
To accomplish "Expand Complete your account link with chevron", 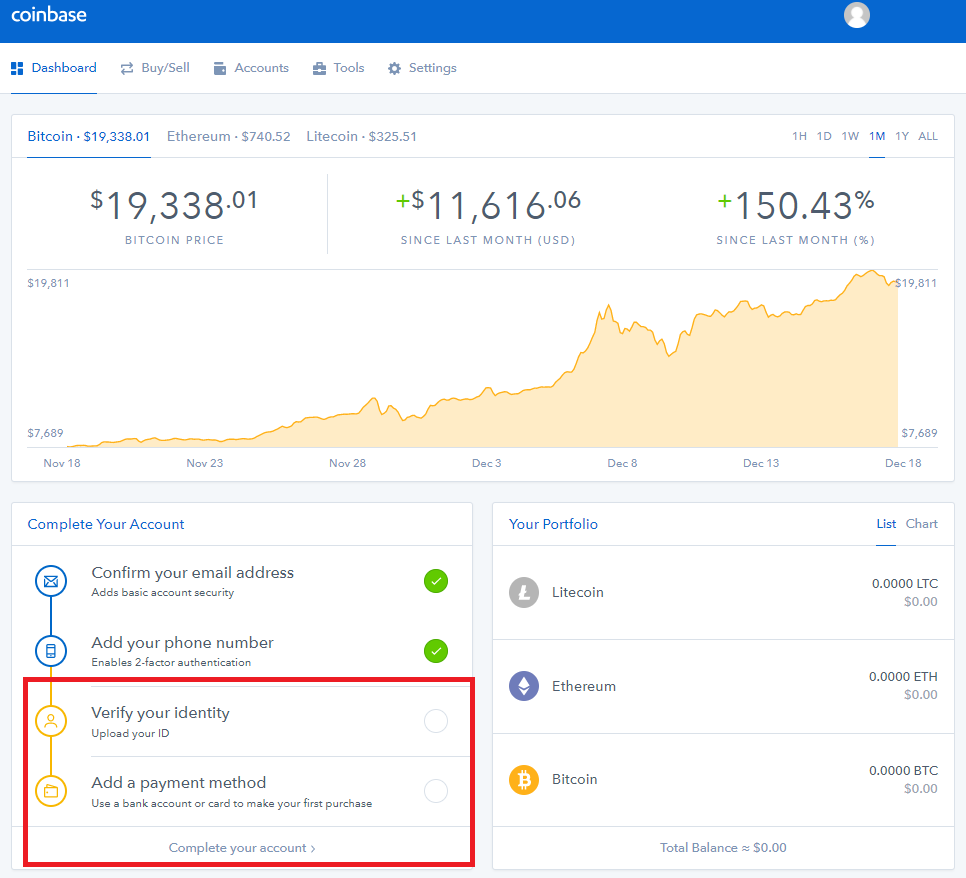I will [242, 848].
